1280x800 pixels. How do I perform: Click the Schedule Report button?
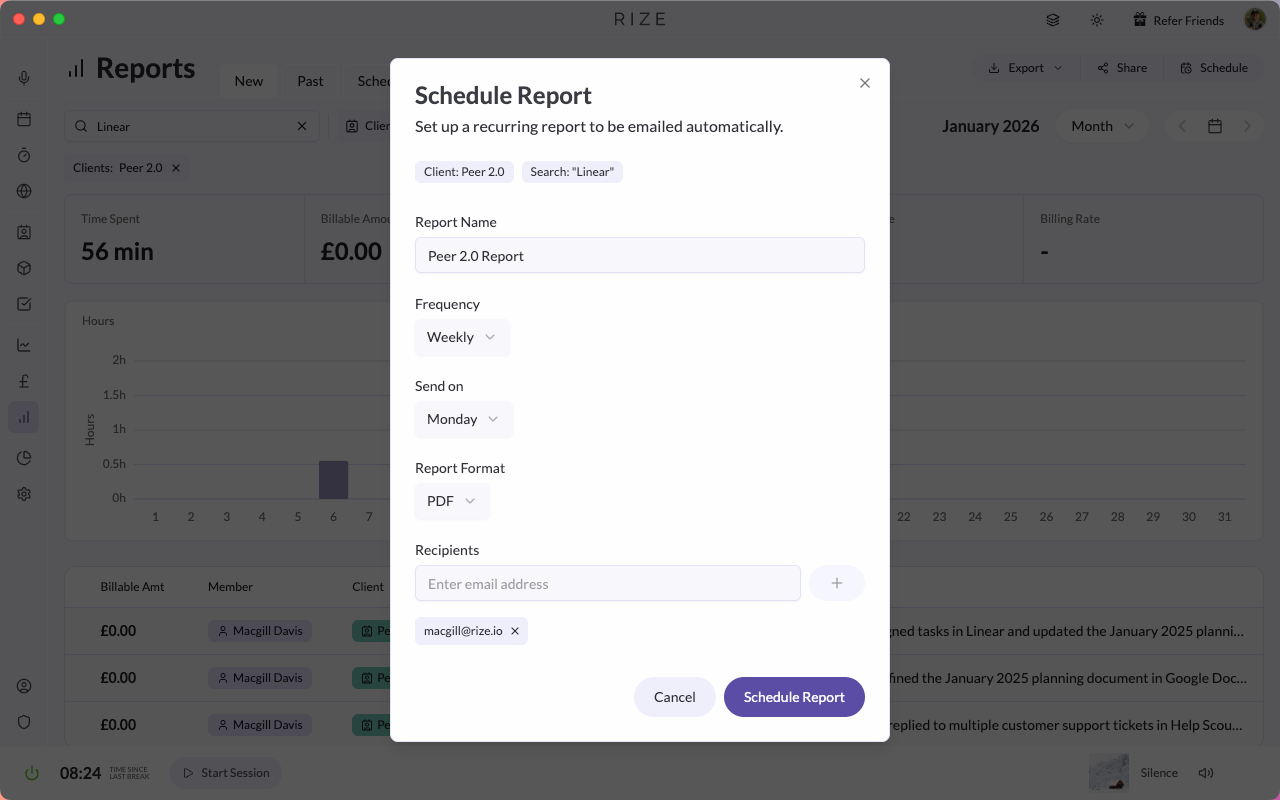click(x=794, y=696)
